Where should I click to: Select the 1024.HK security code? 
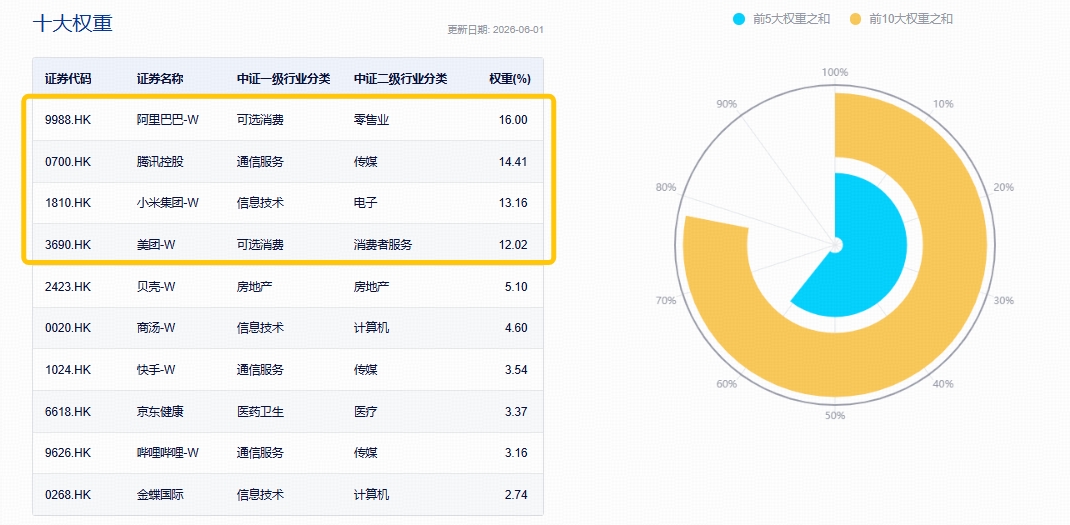[68, 370]
